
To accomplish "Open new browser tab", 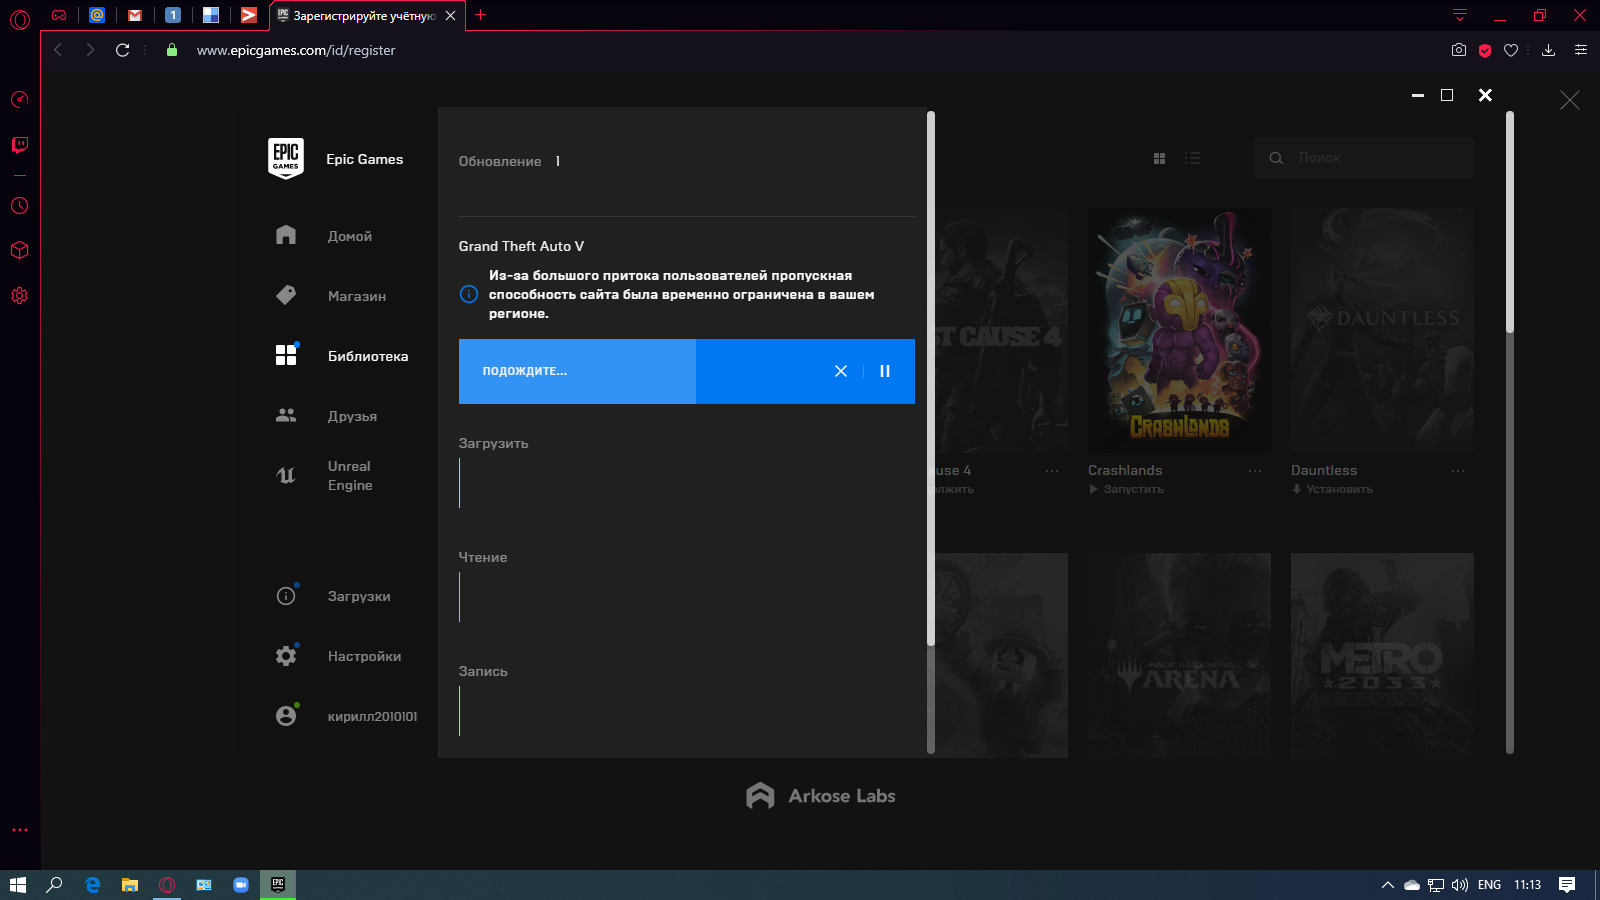I will coord(480,15).
